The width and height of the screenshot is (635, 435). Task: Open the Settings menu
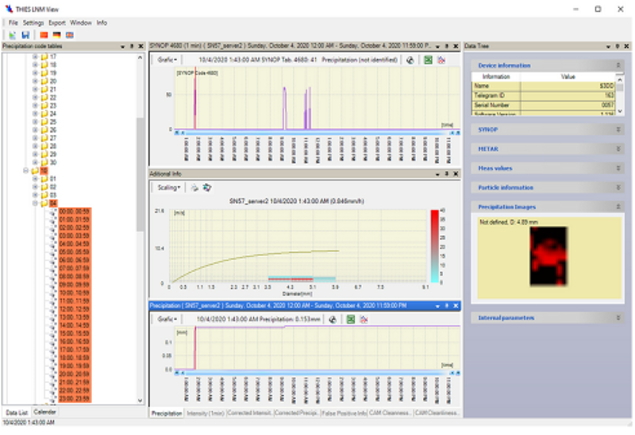[33, 23]
